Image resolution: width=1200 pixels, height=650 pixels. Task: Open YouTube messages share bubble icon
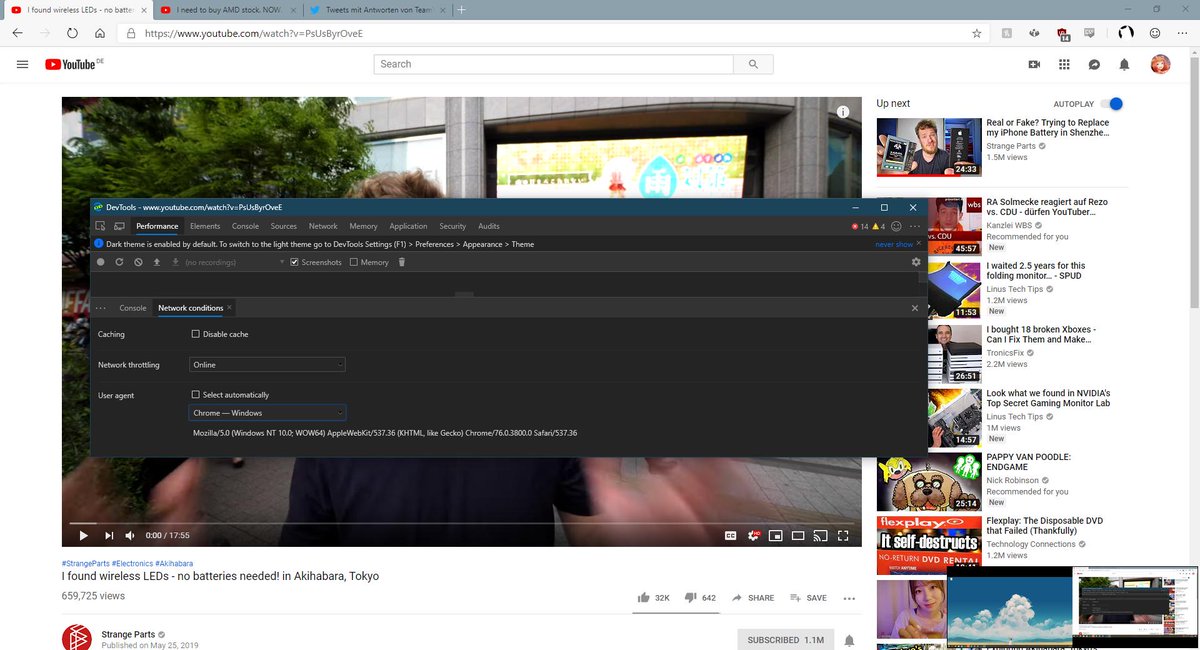click(1095, 64)
